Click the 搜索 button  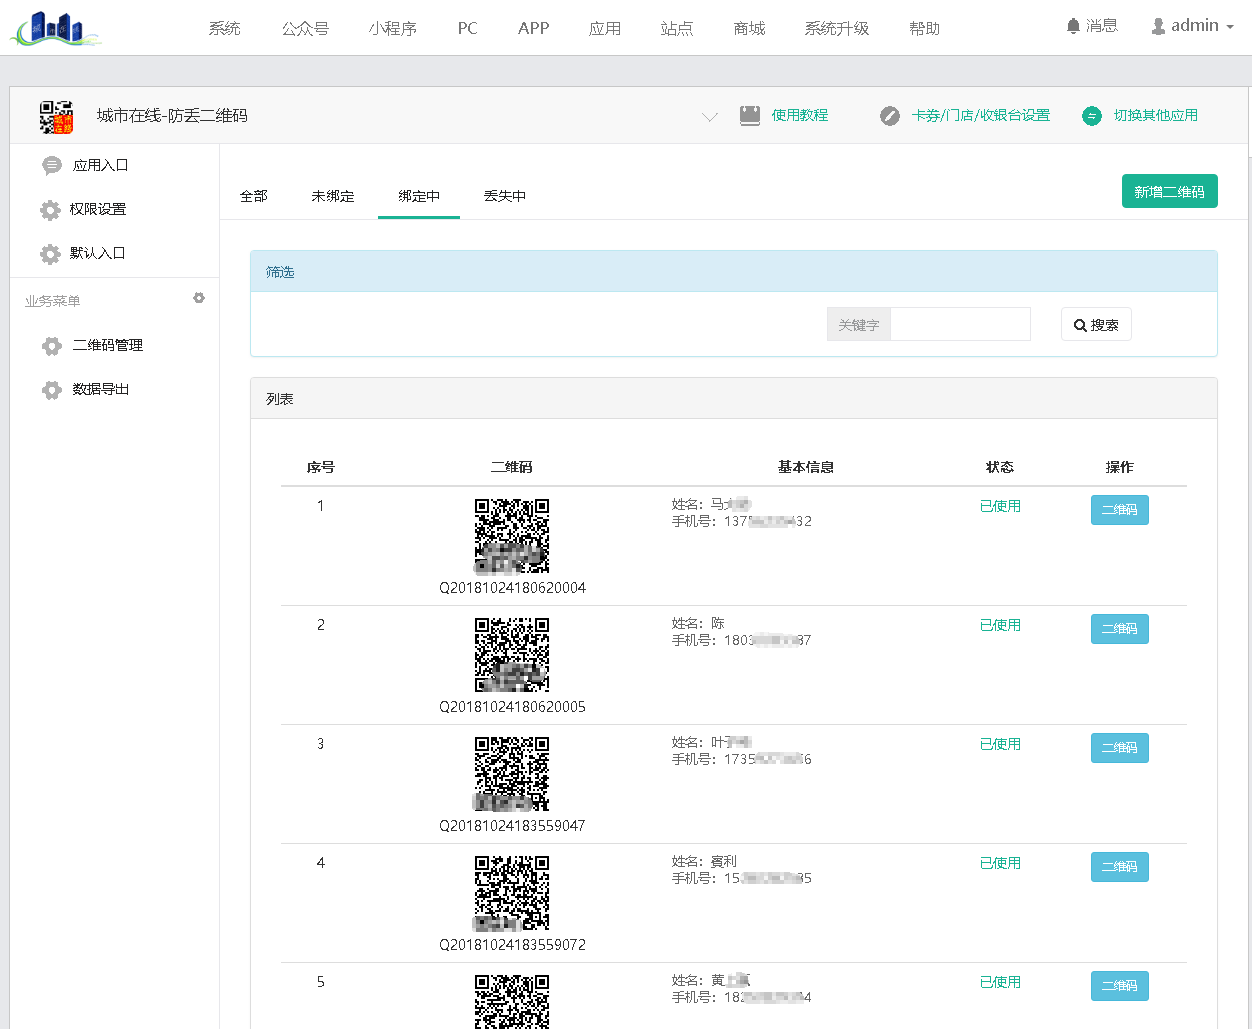(x=1096, y=325)
